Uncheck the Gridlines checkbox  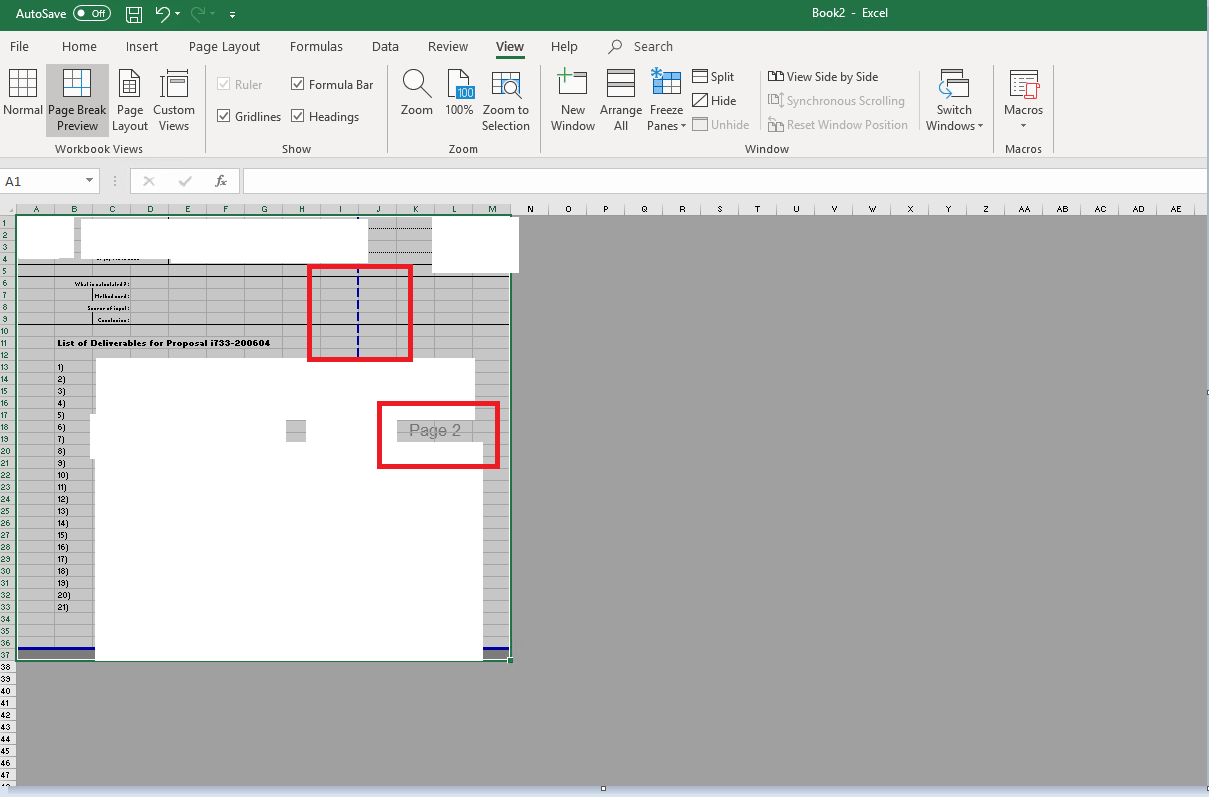pyautogui.click(x=224, y=117)
